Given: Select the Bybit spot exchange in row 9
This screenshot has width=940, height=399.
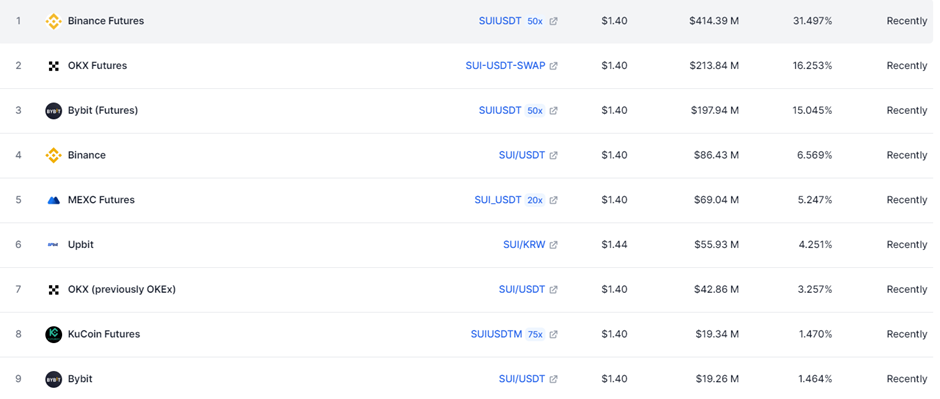Looking at the screenshot, I should pos(80,379).
